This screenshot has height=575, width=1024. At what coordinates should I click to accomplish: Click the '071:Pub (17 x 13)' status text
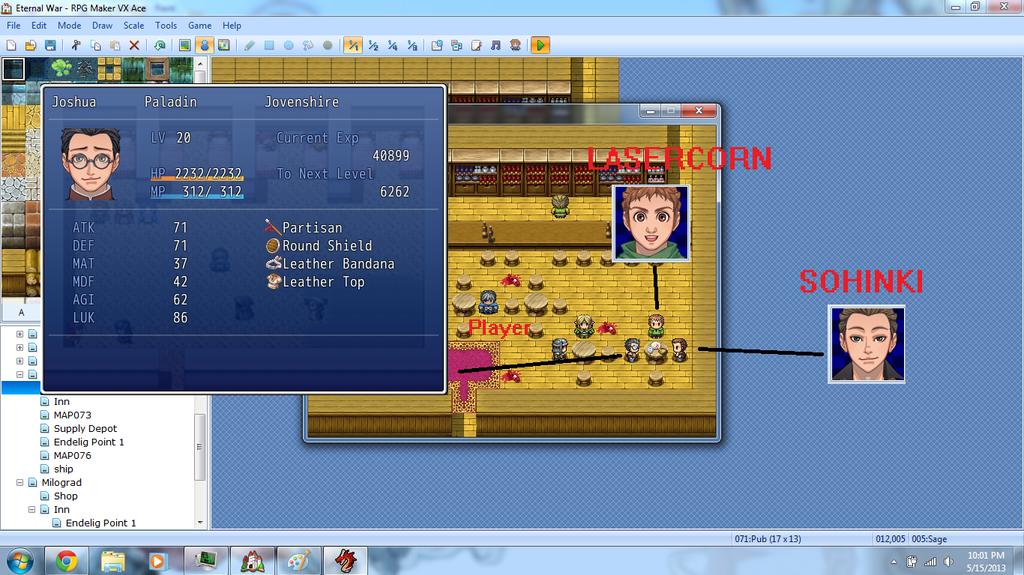(x=767, y=539)
